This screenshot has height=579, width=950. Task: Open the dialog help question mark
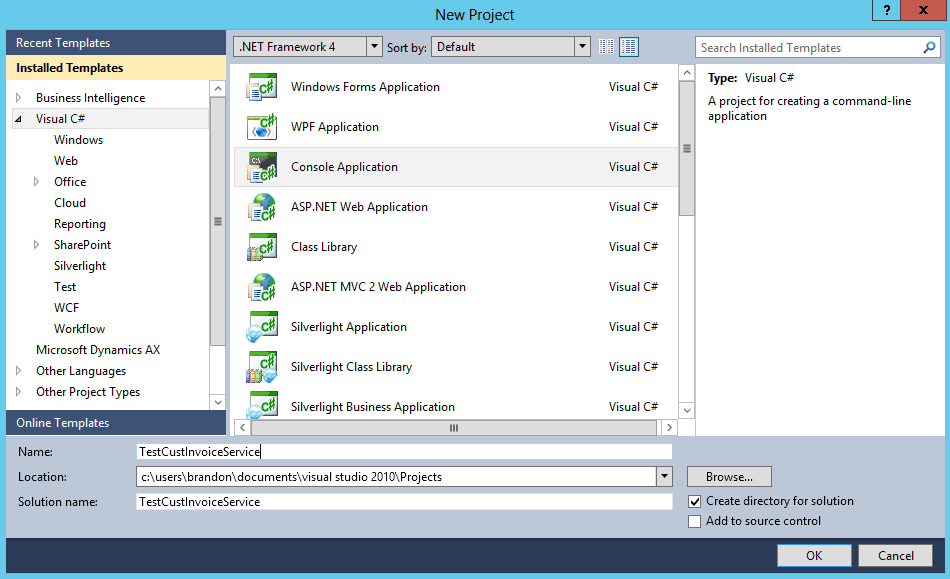point(886,10)
